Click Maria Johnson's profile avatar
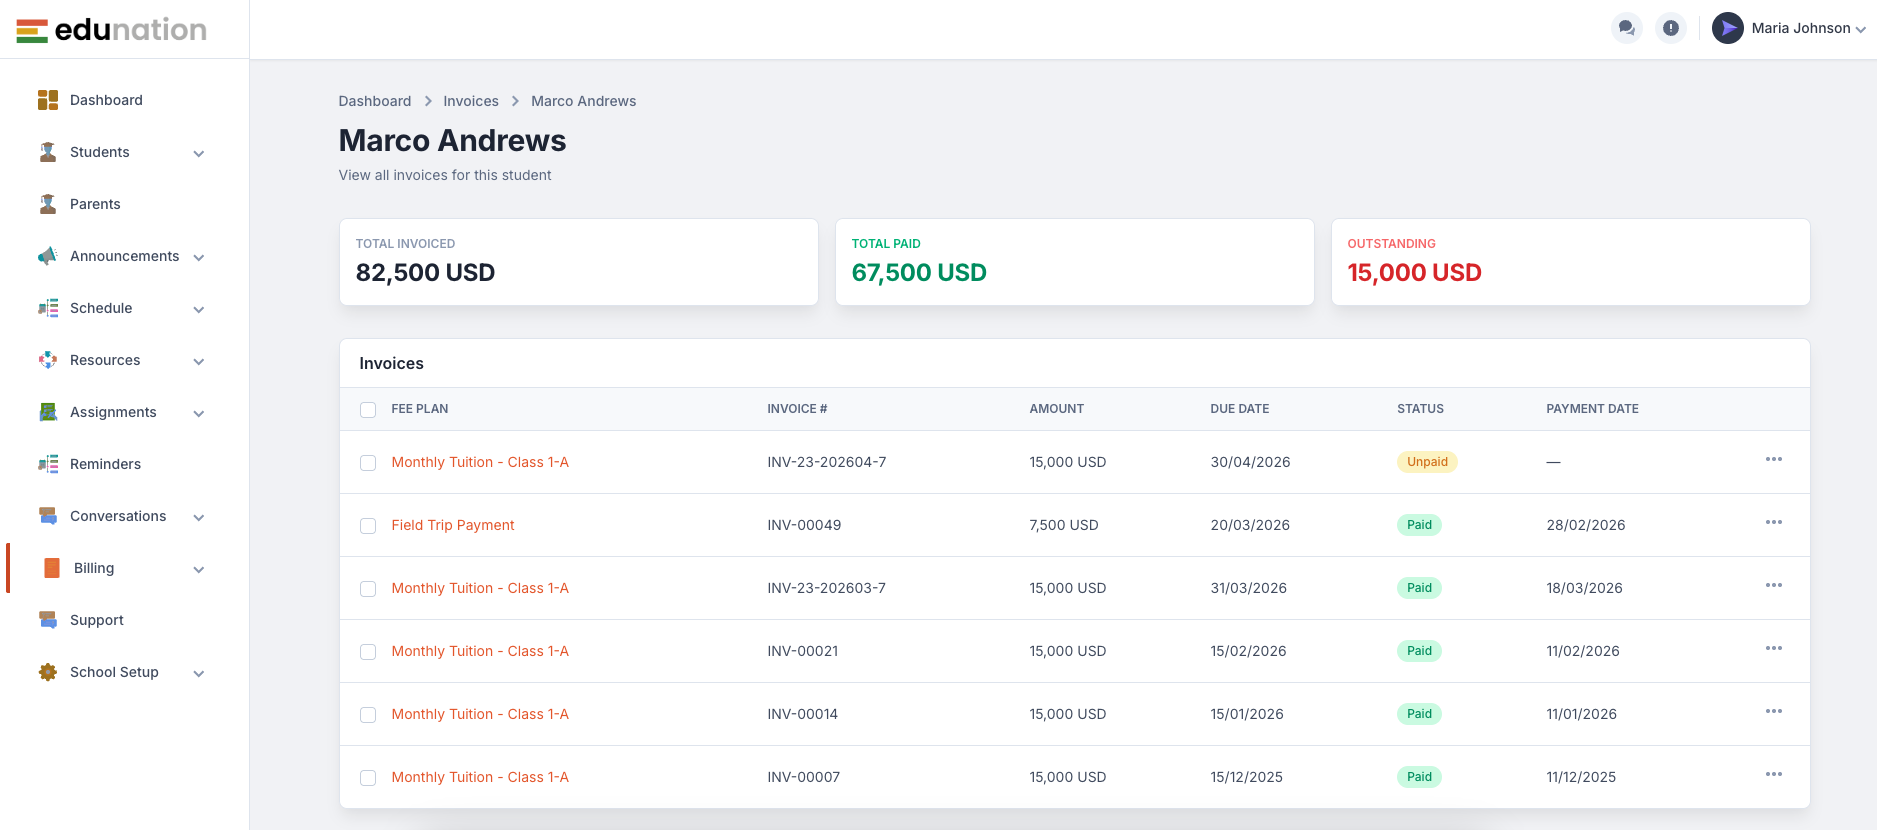Screen dimensions: 1877x830 point(1728,28)
